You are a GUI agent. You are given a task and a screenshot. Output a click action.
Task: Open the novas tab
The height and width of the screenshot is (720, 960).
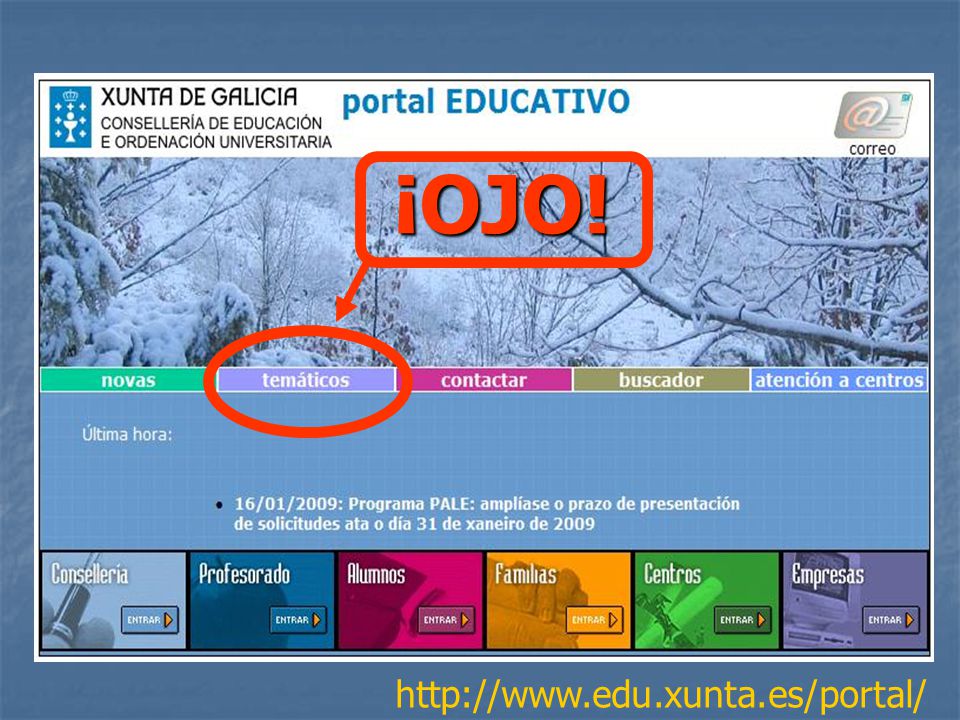coord(128,380)
